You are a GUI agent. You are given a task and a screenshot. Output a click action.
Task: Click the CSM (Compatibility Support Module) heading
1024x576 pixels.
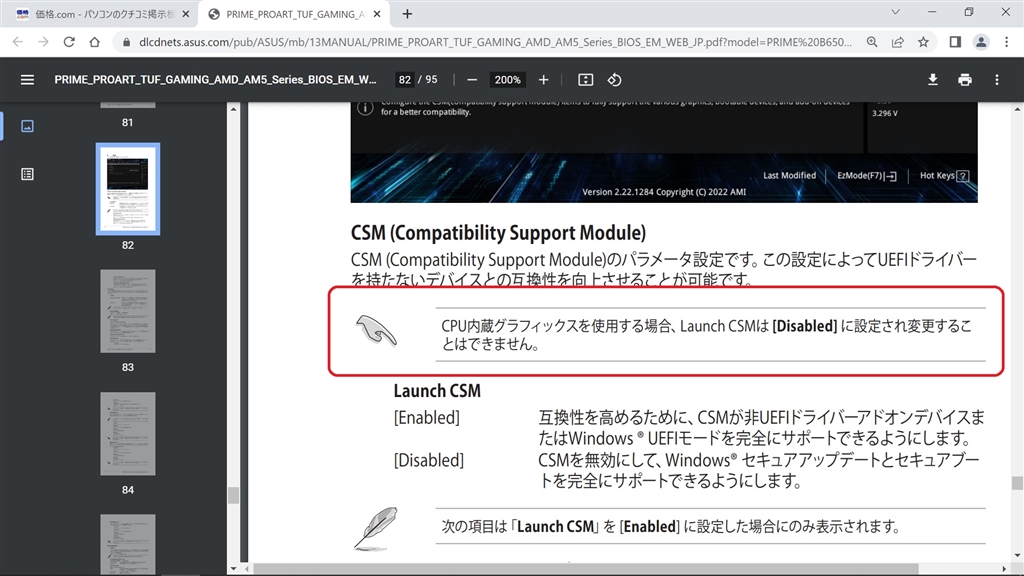[498, 233]
